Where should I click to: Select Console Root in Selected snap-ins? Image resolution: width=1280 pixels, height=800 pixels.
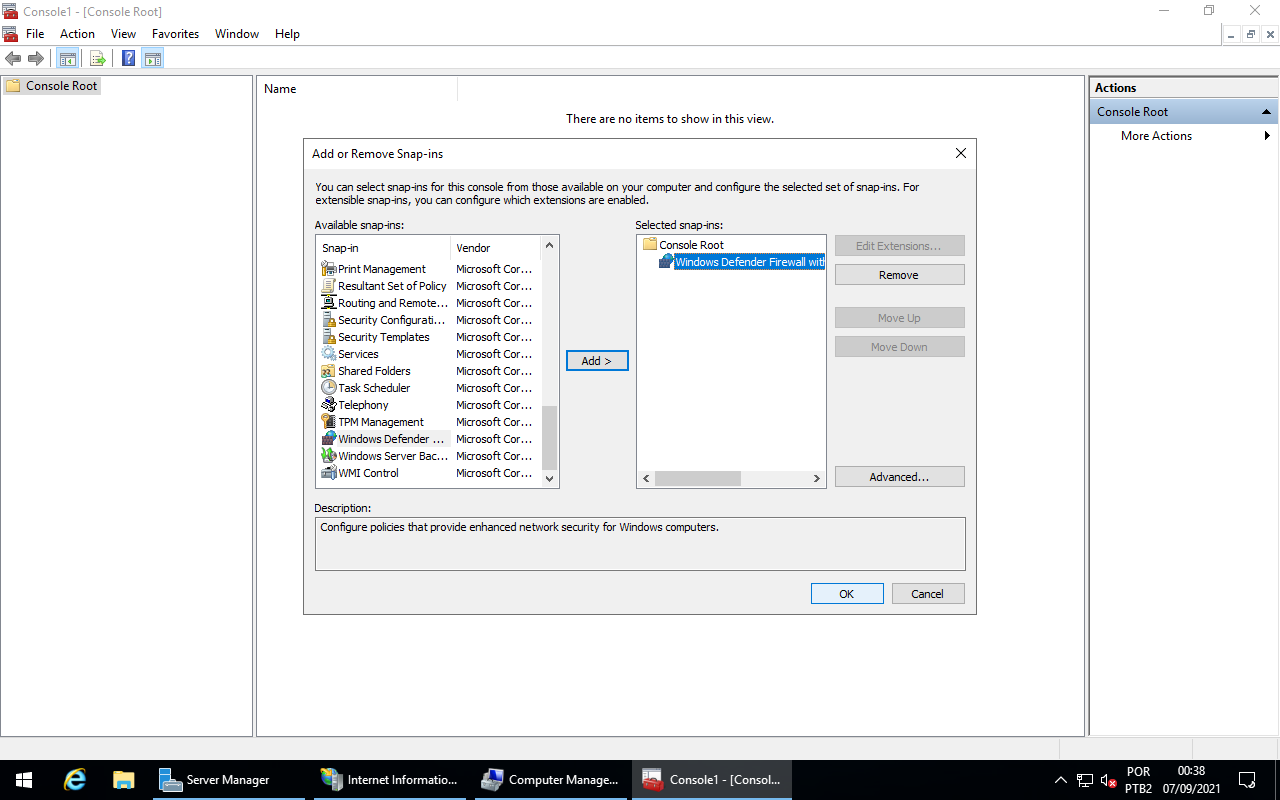691,245
